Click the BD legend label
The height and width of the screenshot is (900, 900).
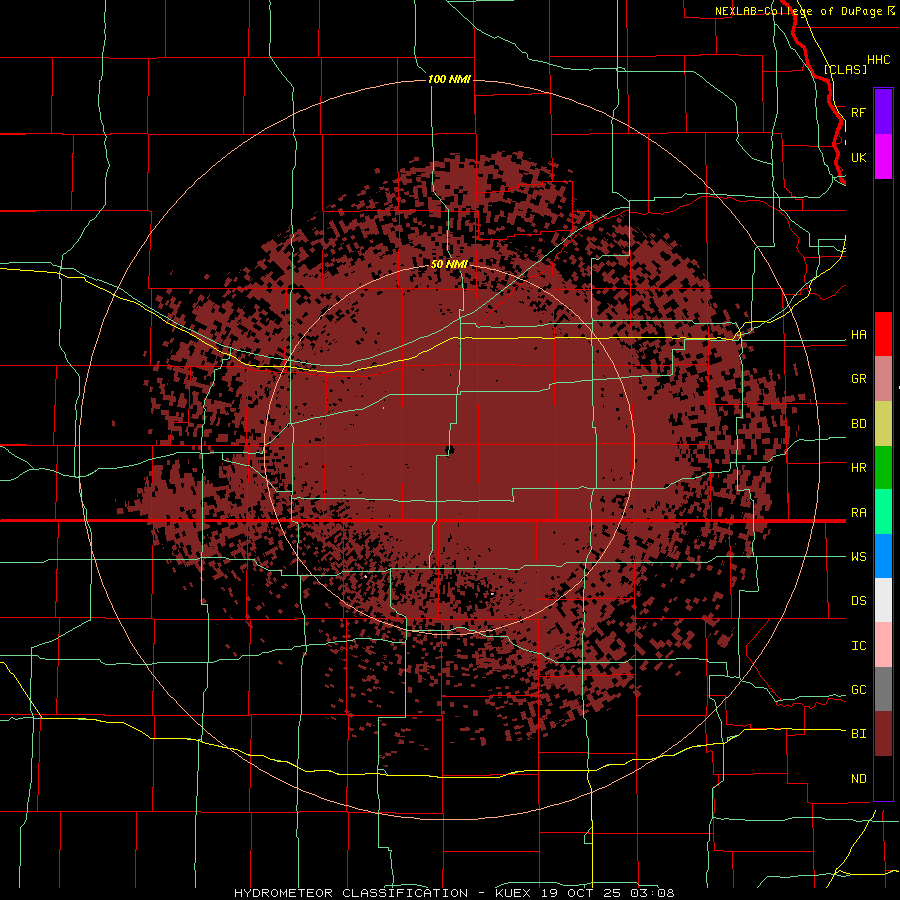[x=858, y=424]
